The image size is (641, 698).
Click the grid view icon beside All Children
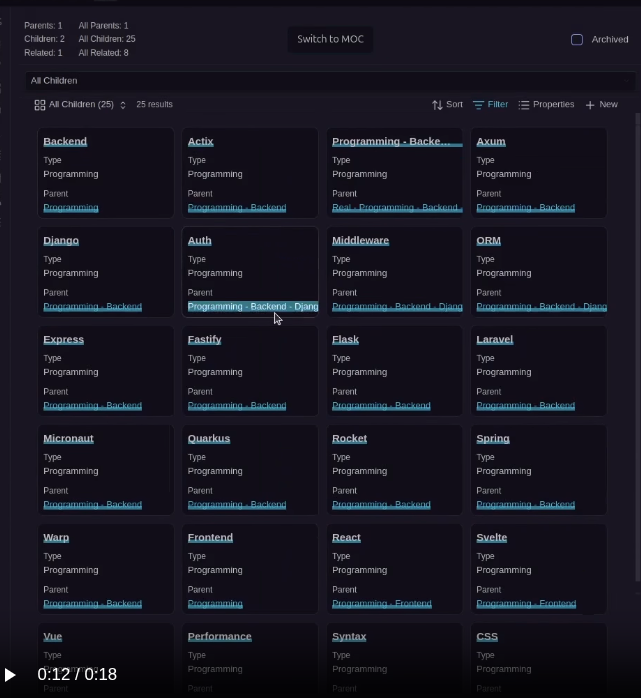point(40,105)
